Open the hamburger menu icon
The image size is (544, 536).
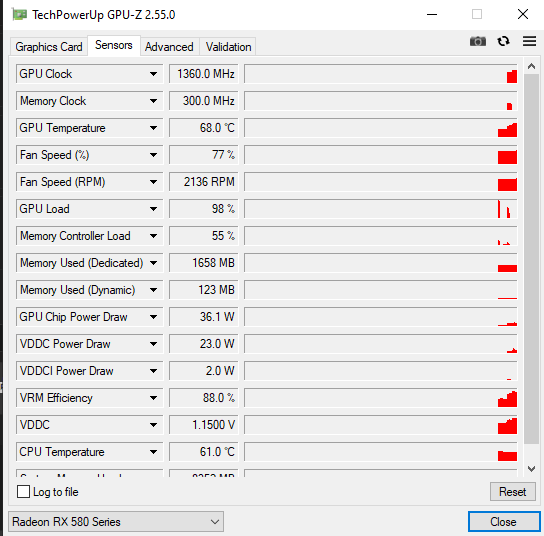pos(529,41)
